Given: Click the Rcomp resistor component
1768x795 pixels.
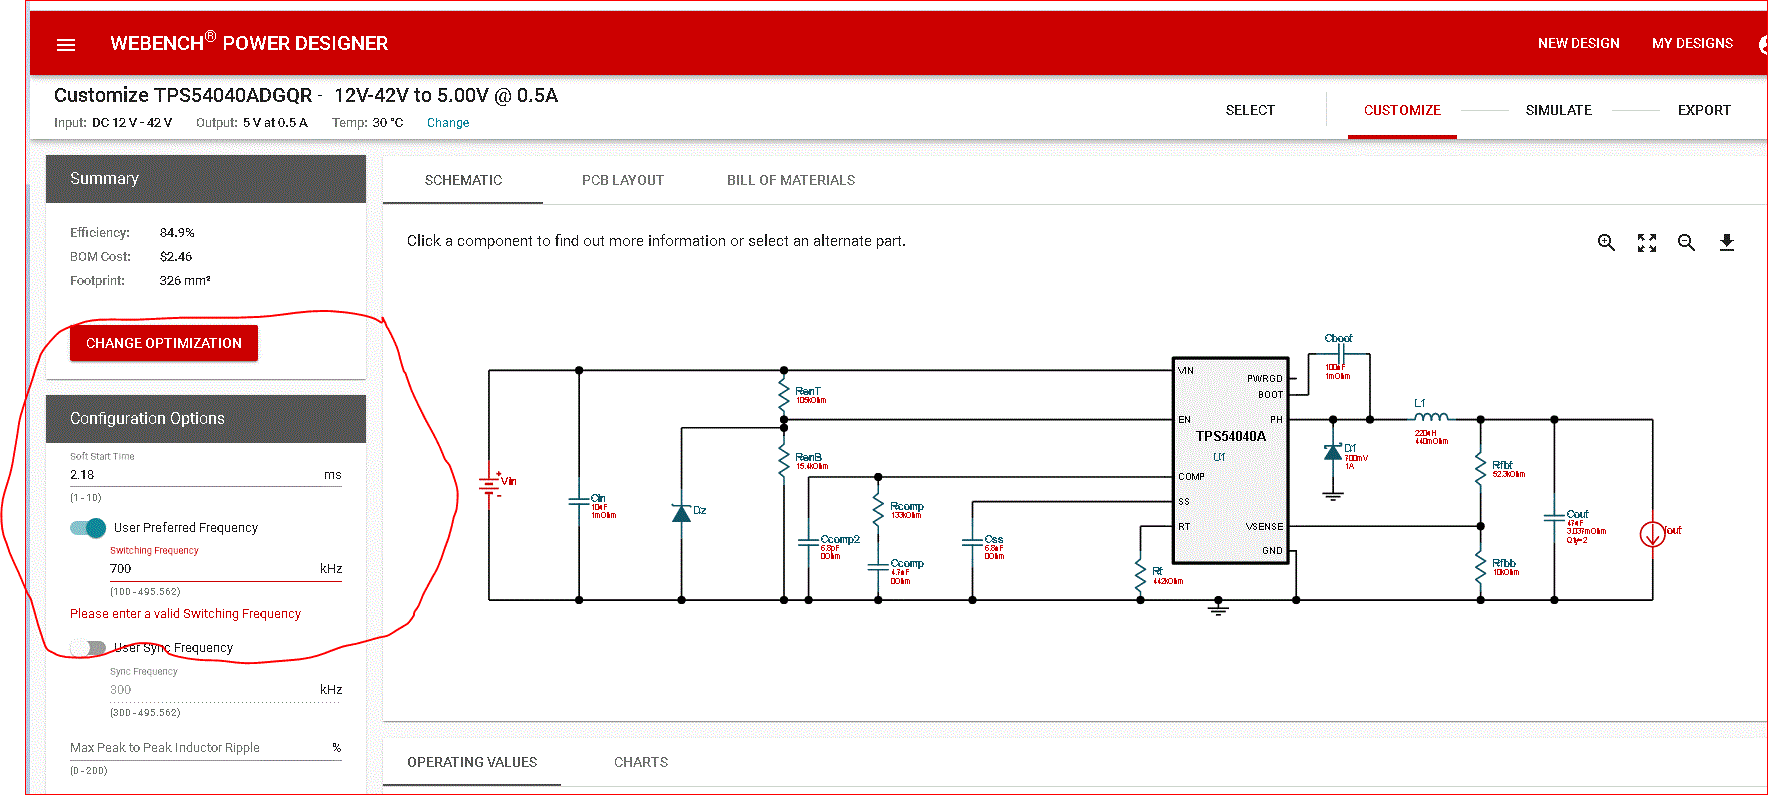Looking at the screenshot, I should (878, 511).
